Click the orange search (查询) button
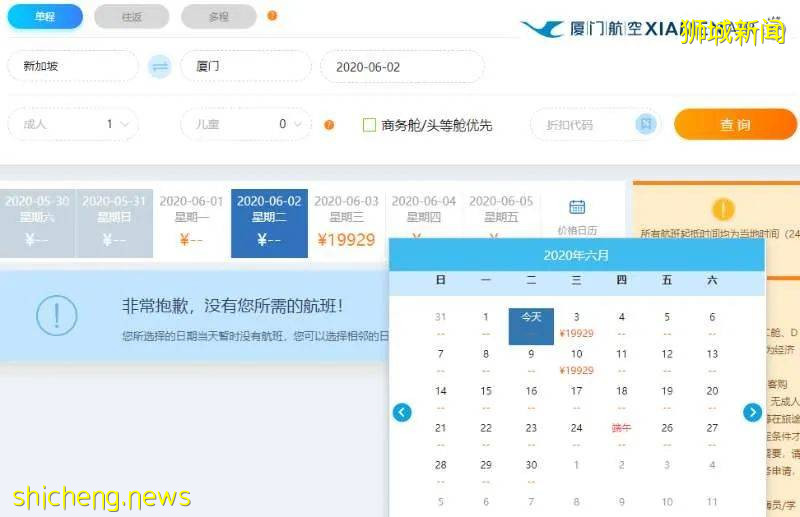 [x=735, y=124]
